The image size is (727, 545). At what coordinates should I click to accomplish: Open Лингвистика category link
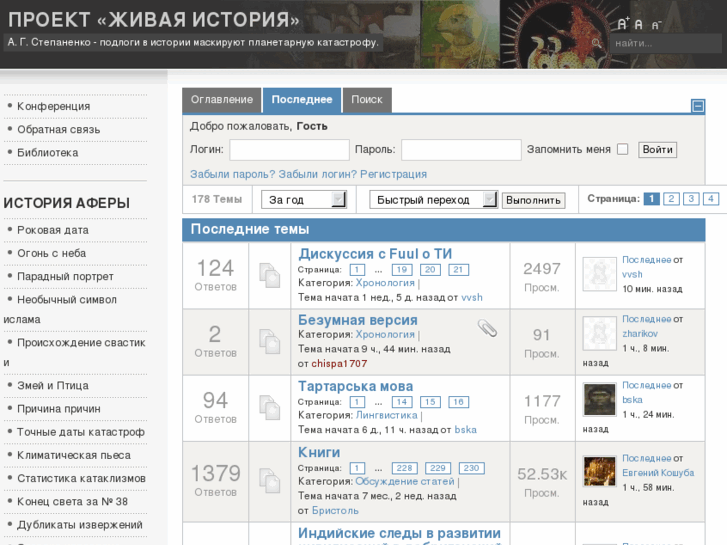pos(387,415)
